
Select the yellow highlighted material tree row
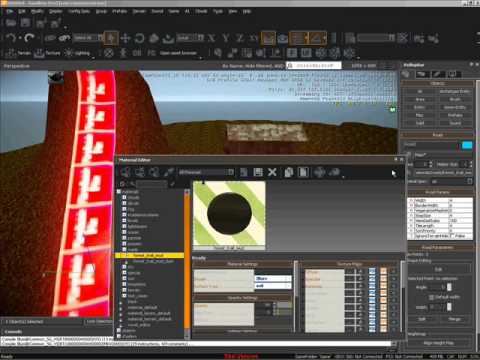pos(149,255)
